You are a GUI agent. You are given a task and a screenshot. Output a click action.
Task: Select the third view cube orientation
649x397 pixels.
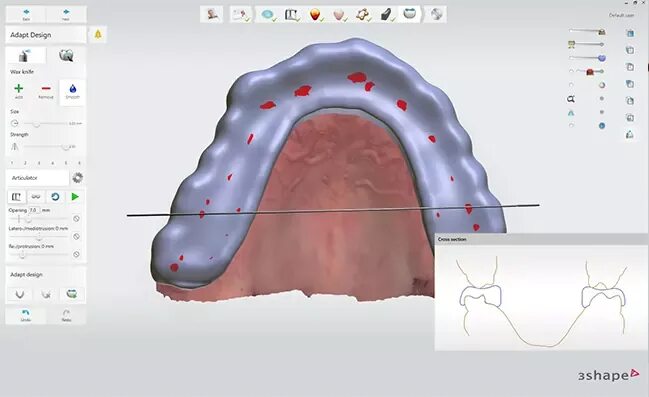(x=630, y=67)
